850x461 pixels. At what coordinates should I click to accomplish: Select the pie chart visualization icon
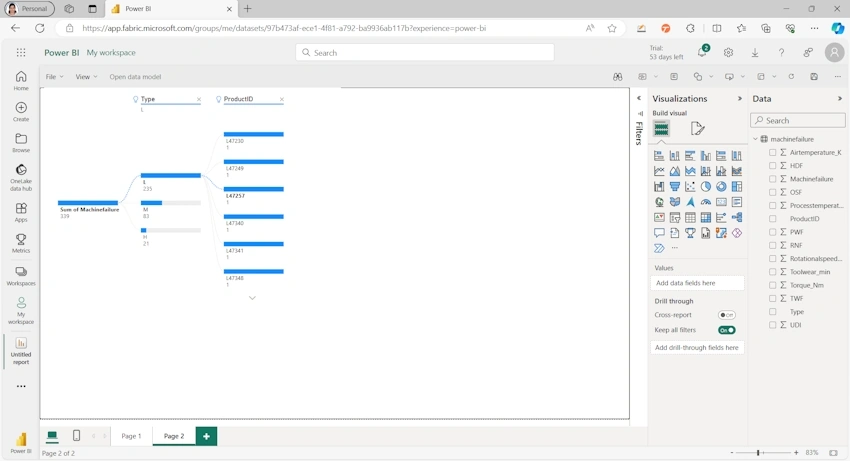(x=705, y=187)
